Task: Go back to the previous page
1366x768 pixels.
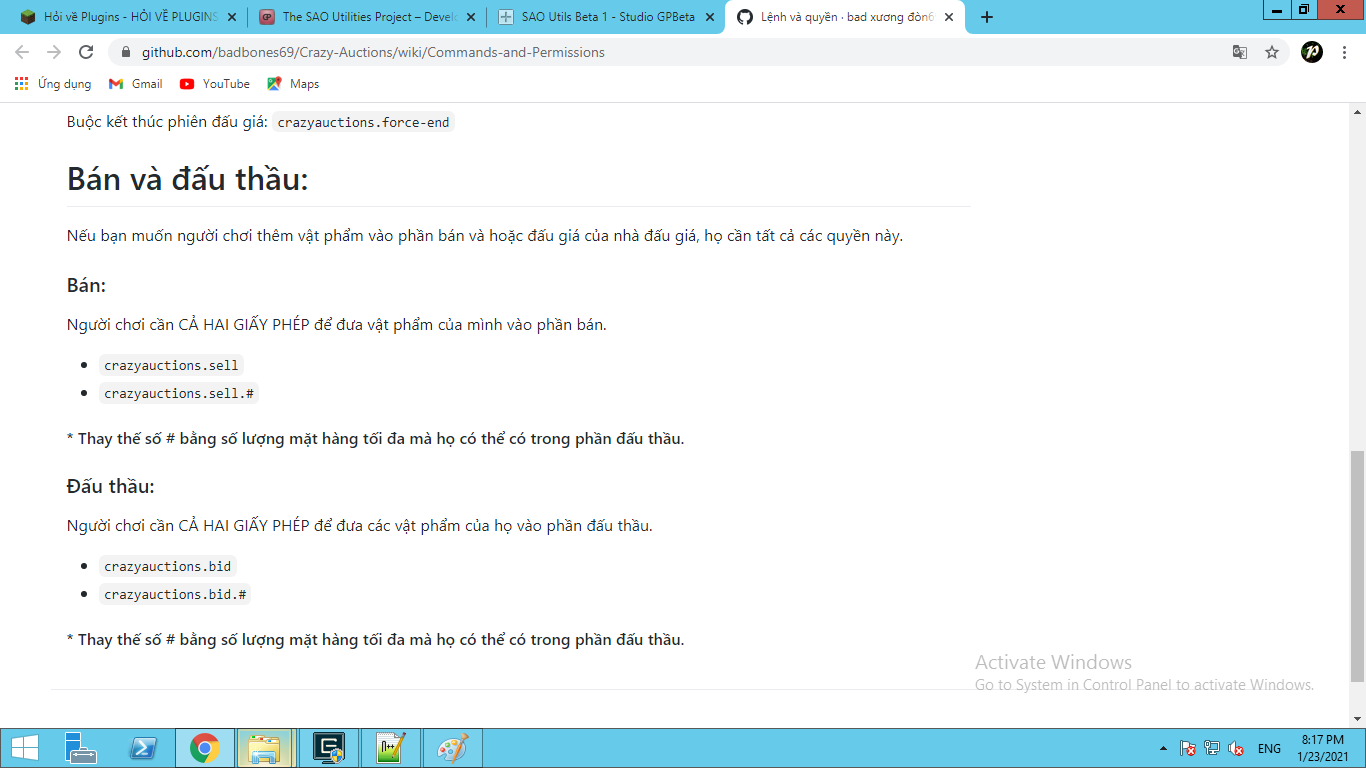Action: pos(22,52)
